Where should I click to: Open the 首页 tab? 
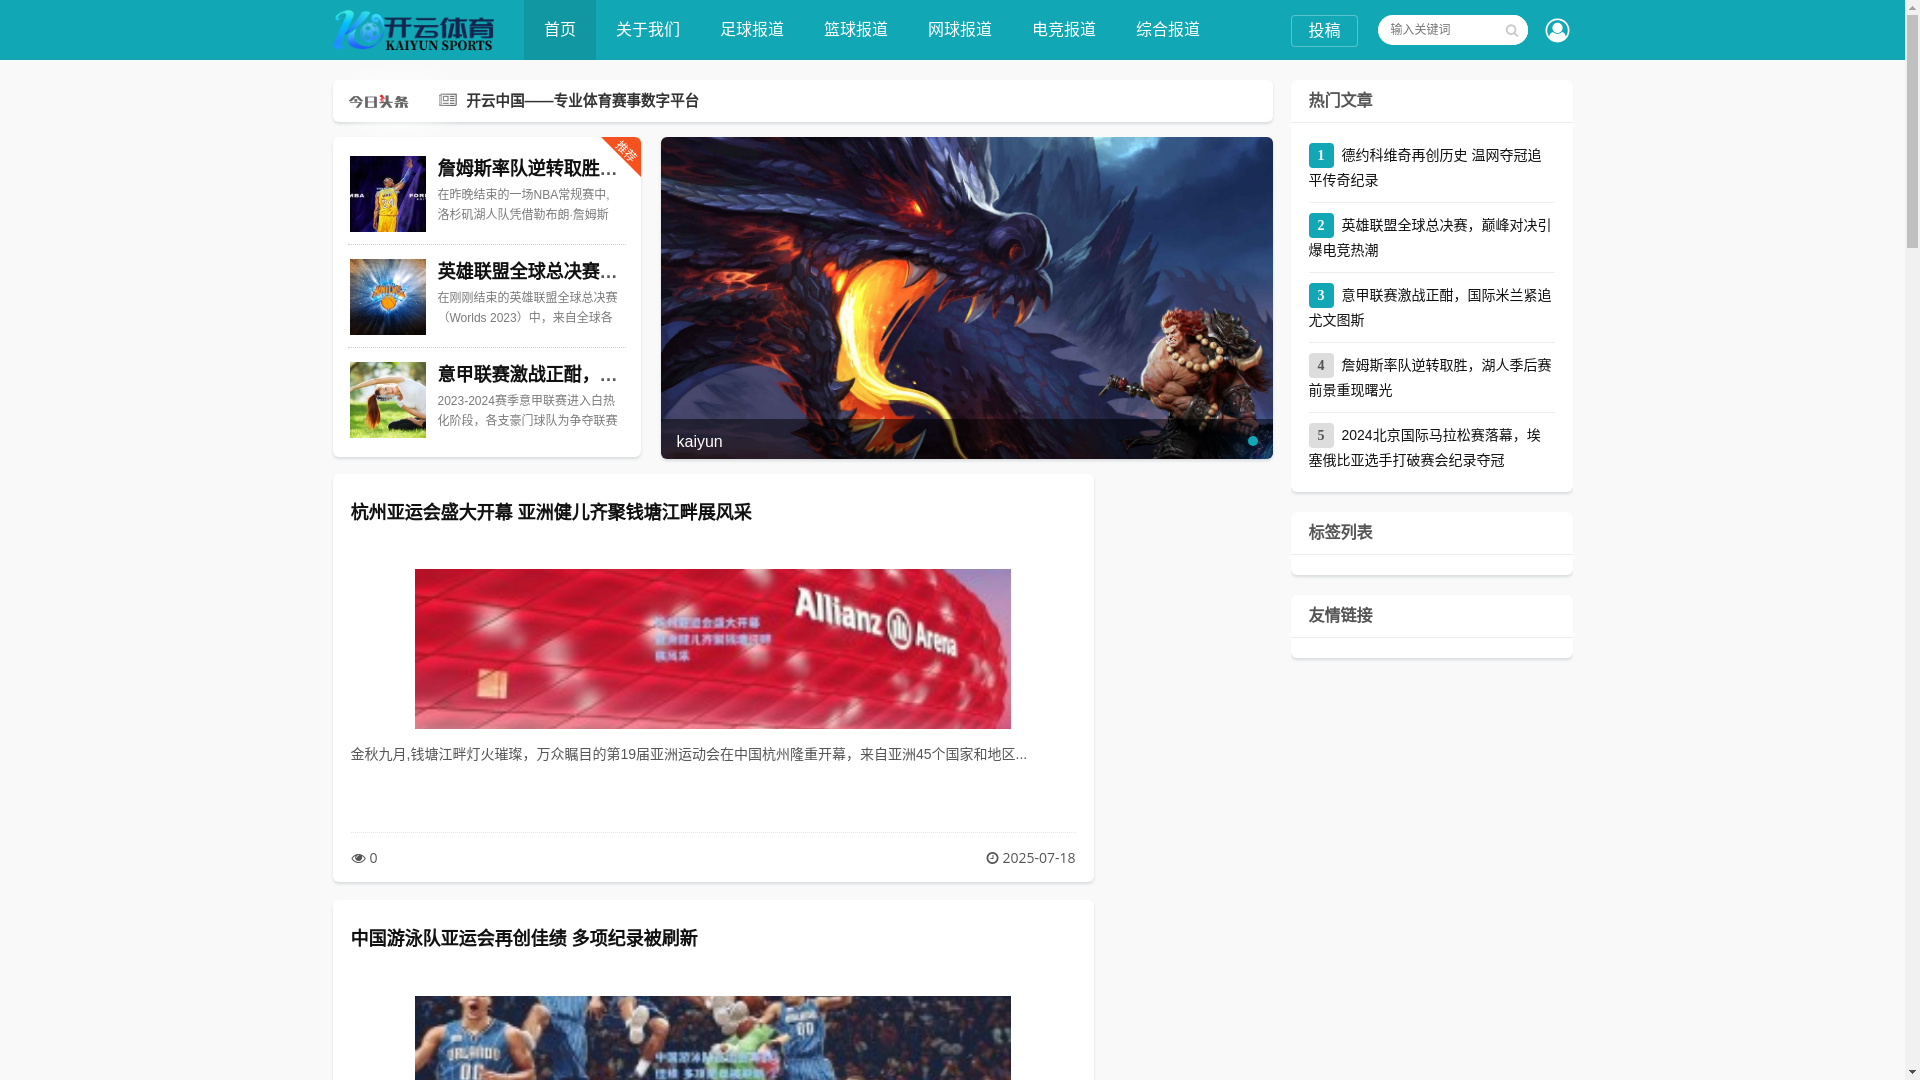pyautogui.click(x=560, y=30)
